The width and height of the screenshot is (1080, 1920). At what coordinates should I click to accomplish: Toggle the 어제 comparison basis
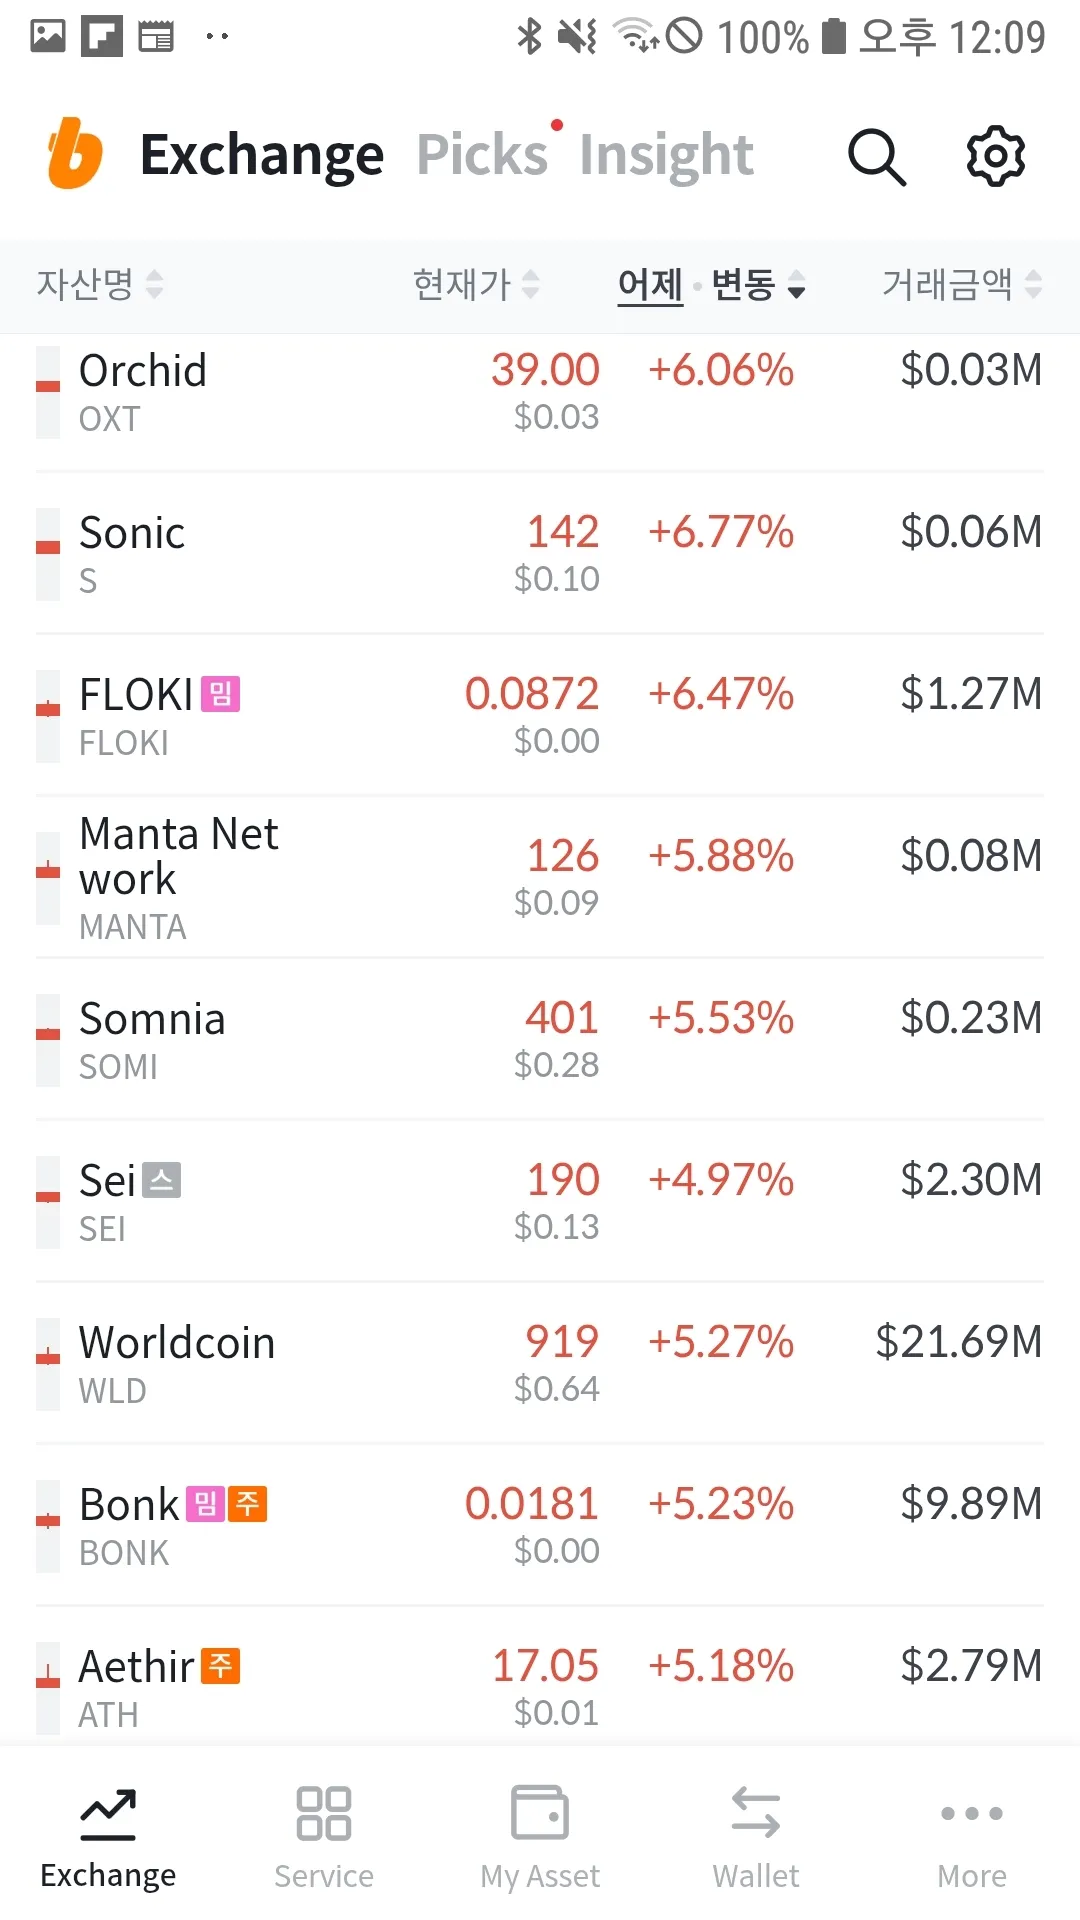(650, 285)
